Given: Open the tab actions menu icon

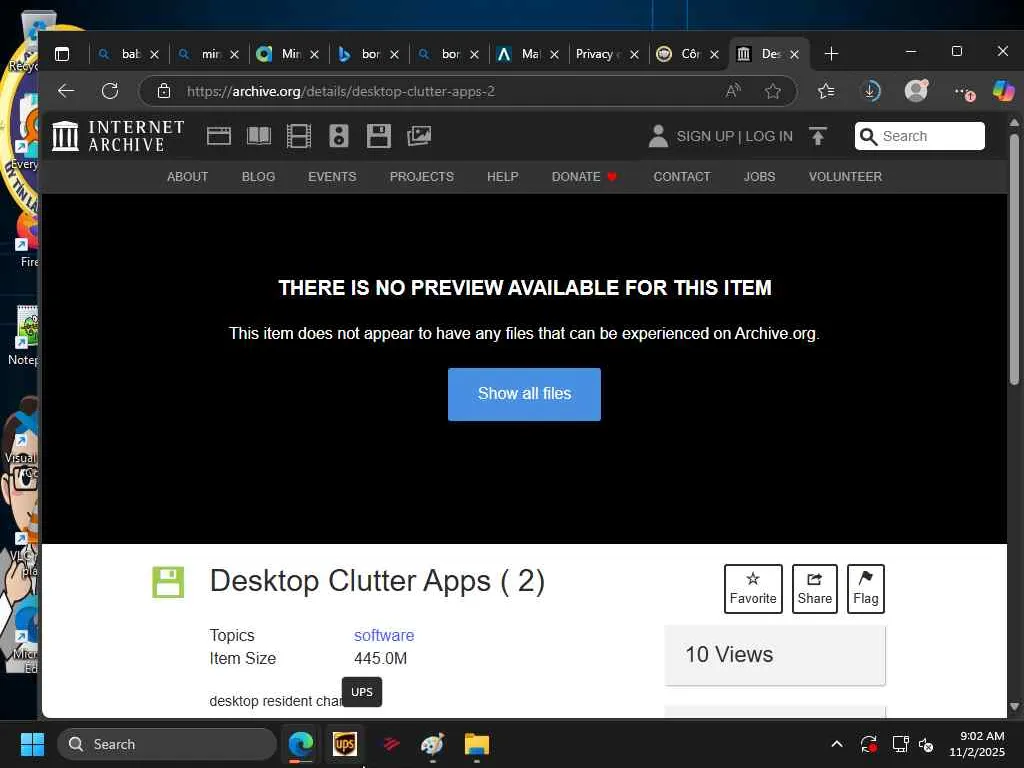Looking at the screenshot, I should click(62, 54).
